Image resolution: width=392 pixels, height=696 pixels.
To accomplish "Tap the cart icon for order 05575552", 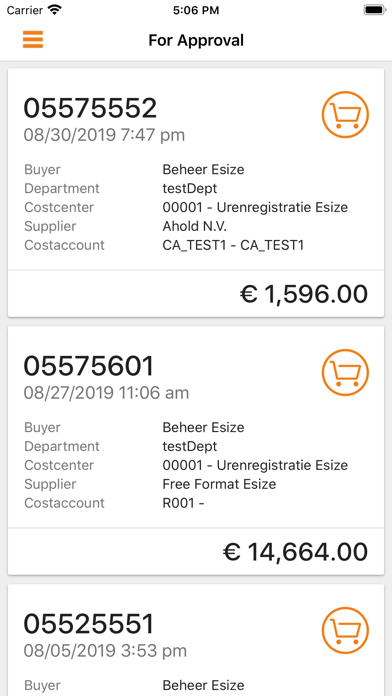I will (x=345, y=115).
